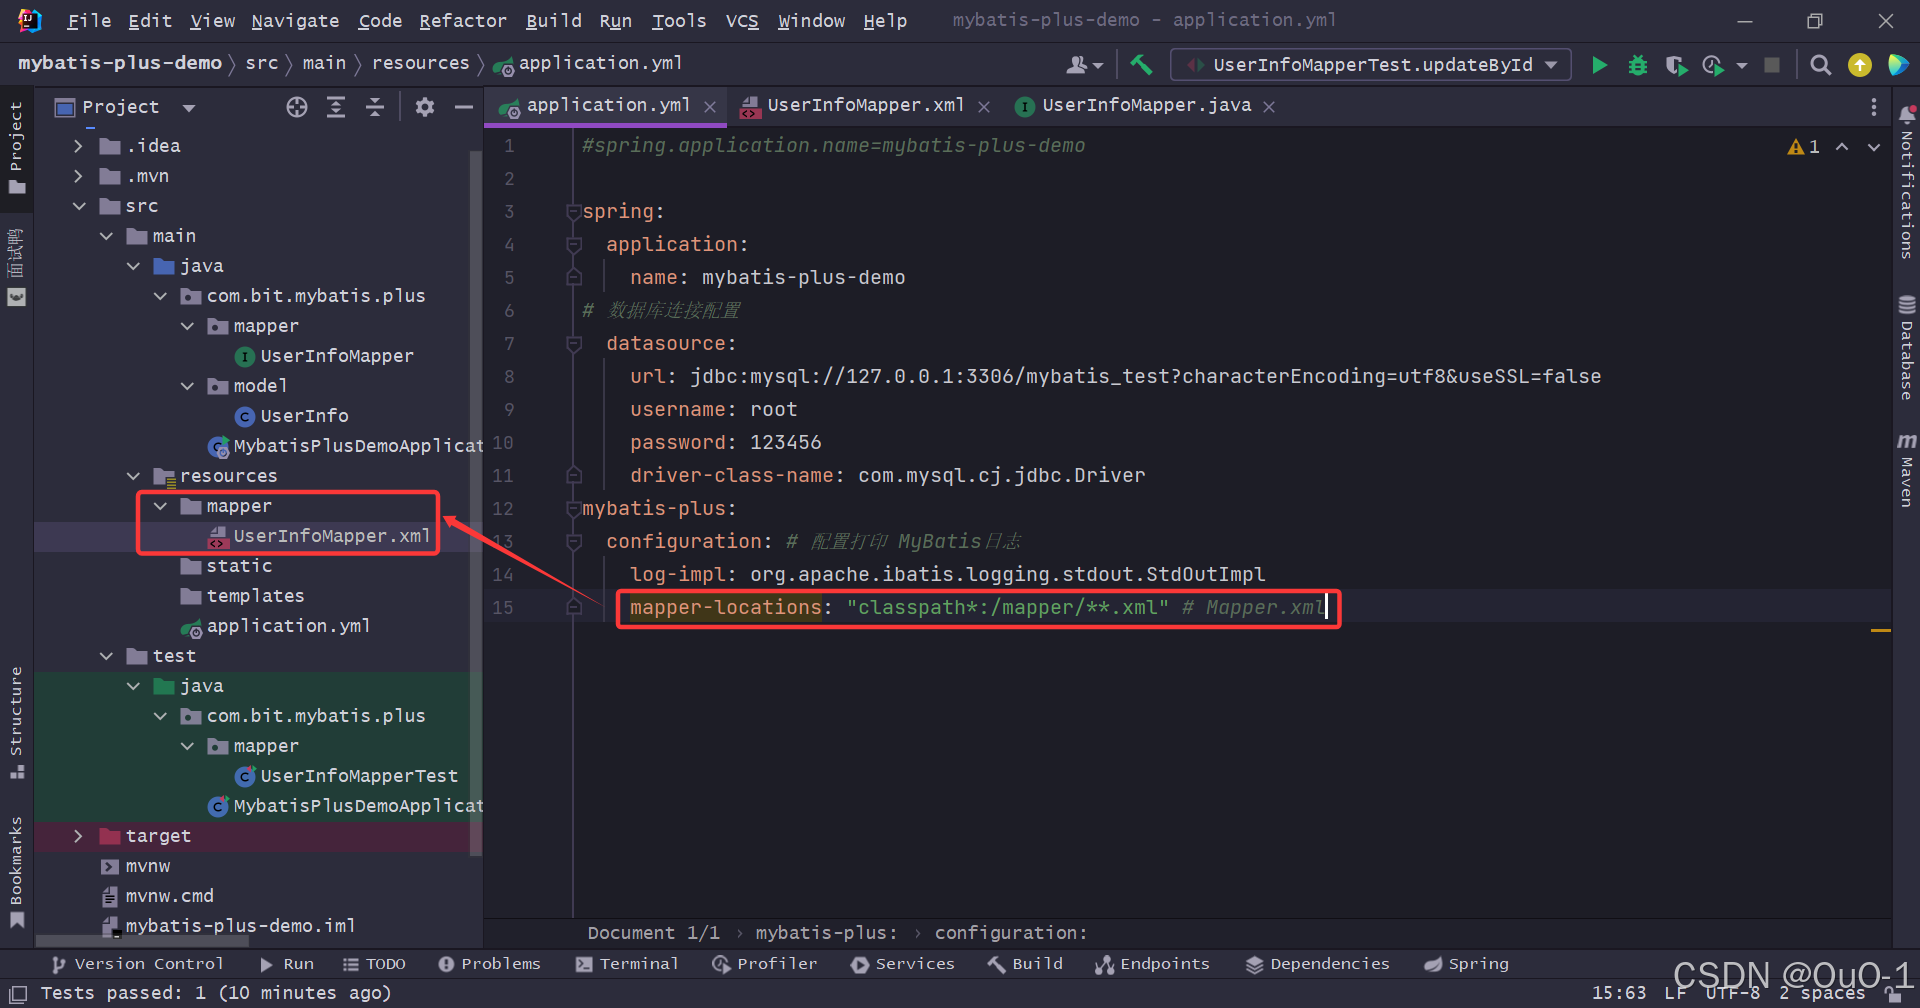Open dropdown arrow next to profiler run icon

(1742, 65)
